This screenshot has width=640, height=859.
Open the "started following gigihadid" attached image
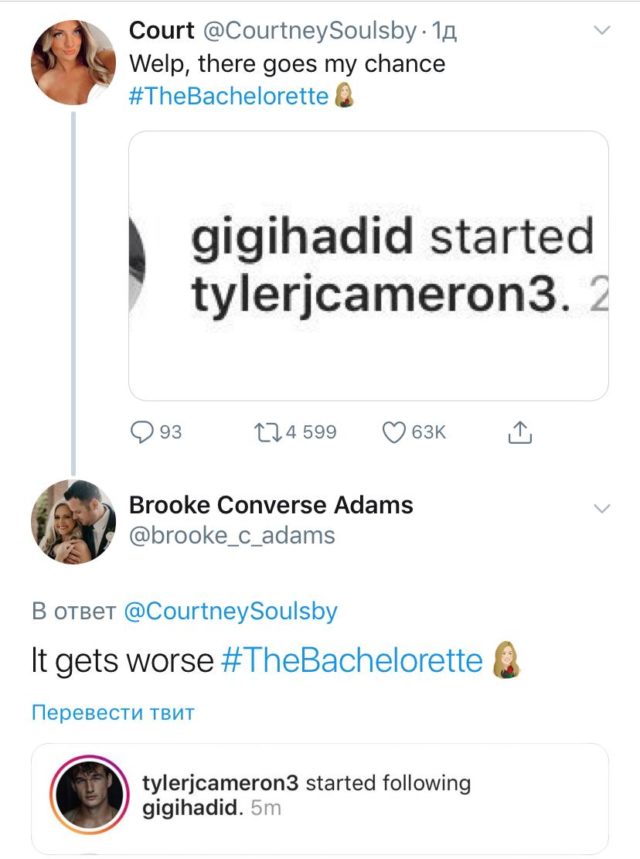(x=320, y=797)
